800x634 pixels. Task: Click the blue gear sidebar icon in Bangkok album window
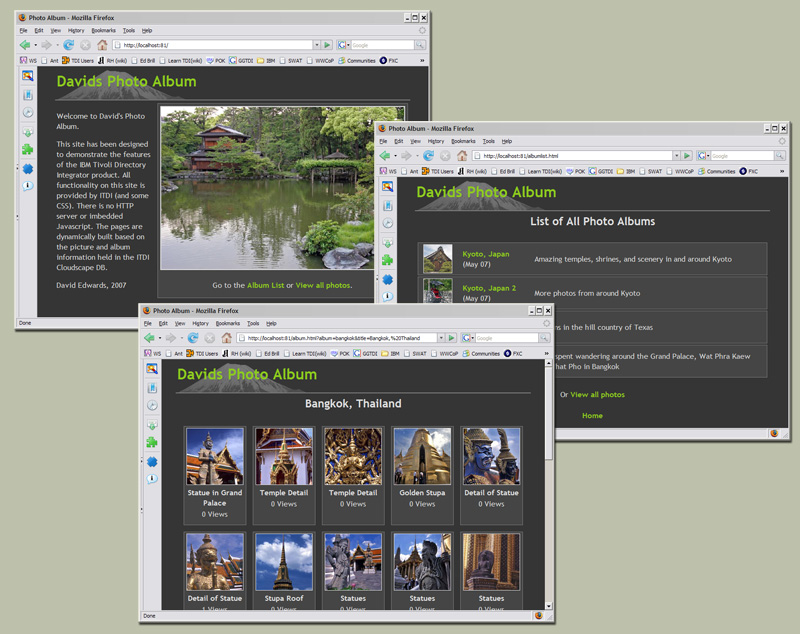coord(152,462)
